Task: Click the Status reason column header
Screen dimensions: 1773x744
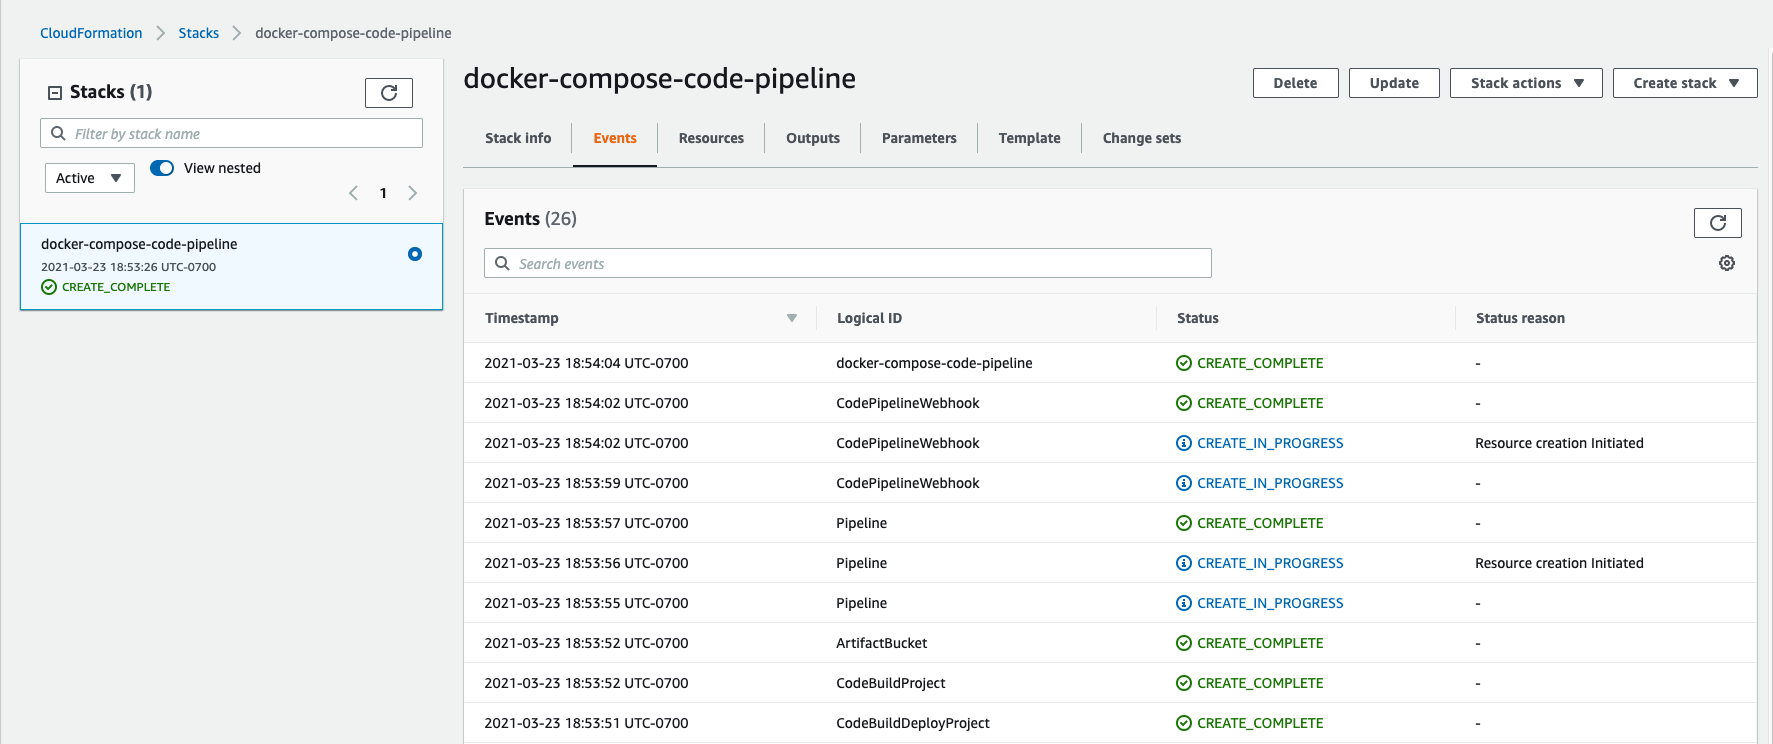Action: point(1520,318)
